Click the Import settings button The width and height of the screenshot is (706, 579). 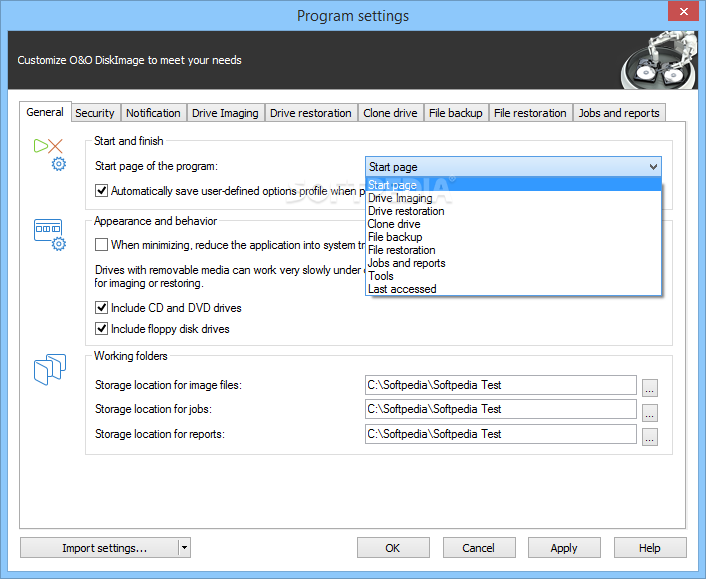click(x=100, y=548)
